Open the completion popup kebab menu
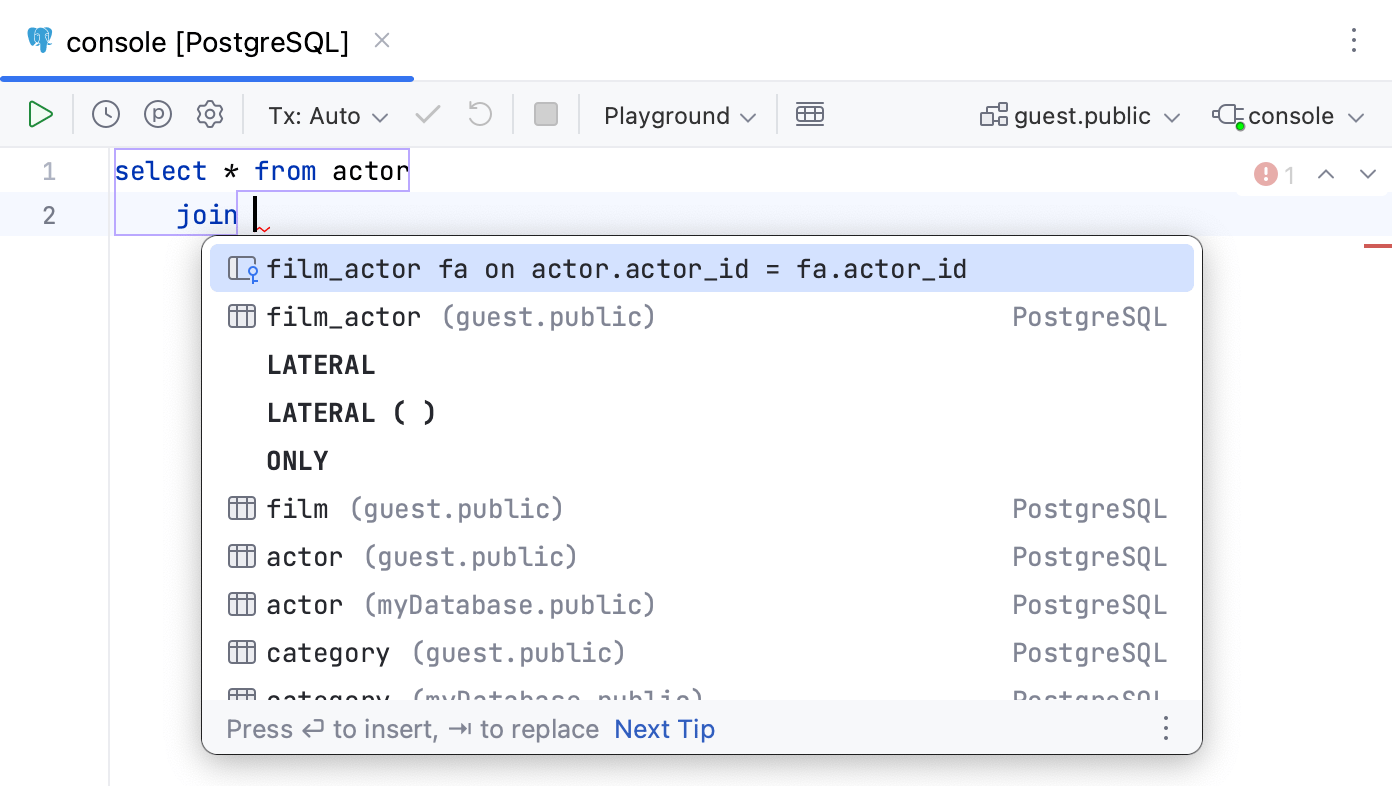This screenshot has width=1392, height=786. [x=1165, y=729]
